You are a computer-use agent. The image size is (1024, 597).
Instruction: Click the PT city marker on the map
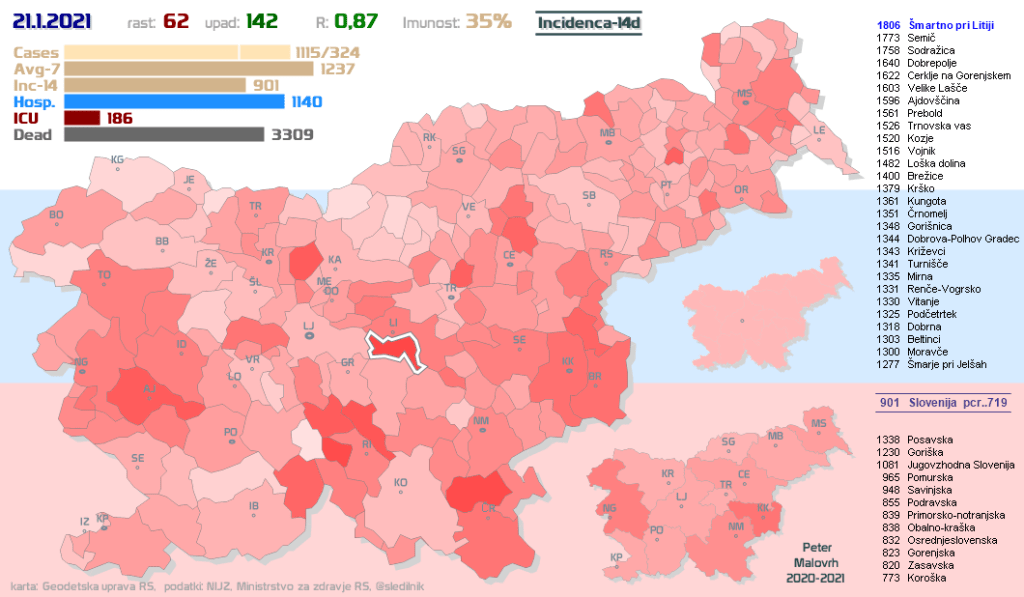pos(667,187)
